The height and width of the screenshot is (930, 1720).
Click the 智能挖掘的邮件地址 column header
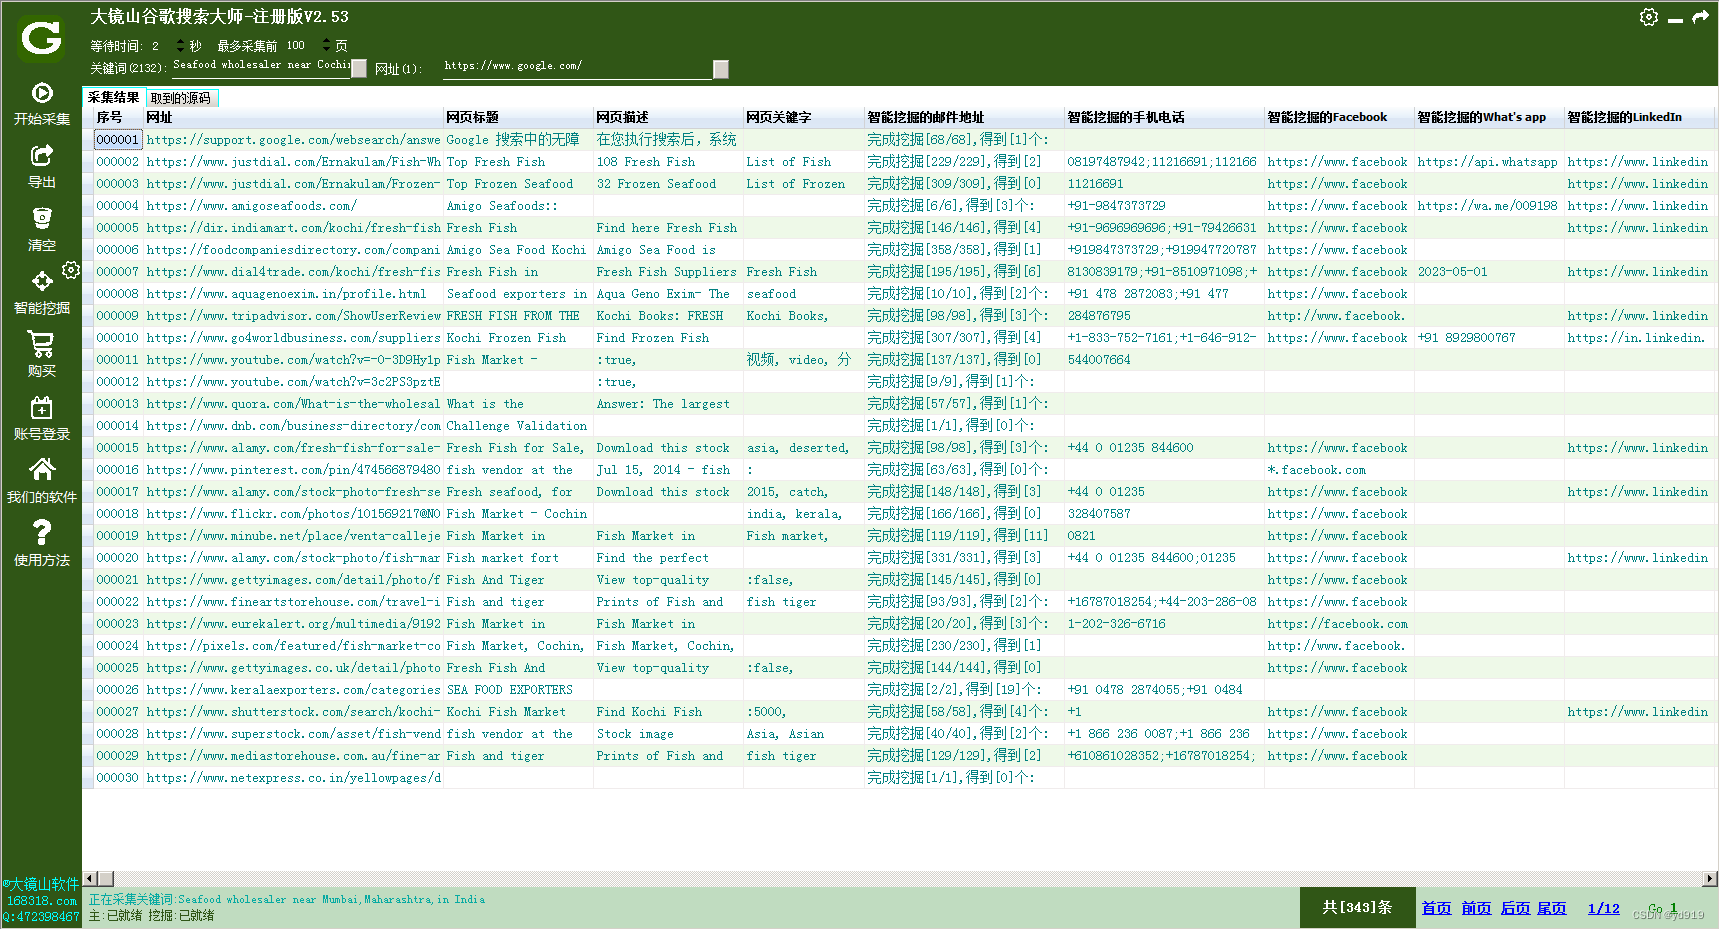tap(964, 117)
